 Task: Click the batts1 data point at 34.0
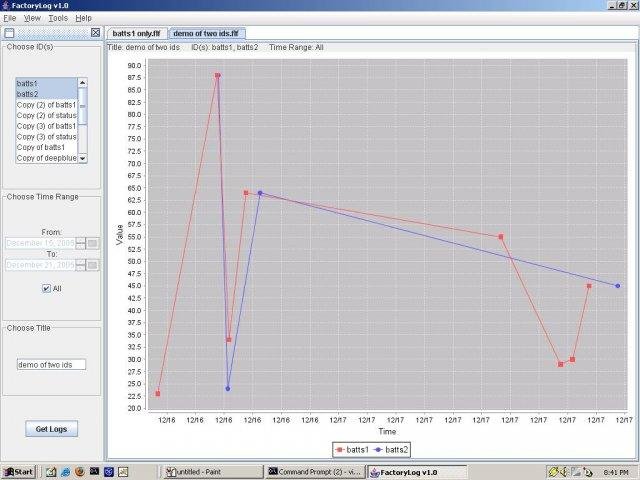[x=229, y=340]
